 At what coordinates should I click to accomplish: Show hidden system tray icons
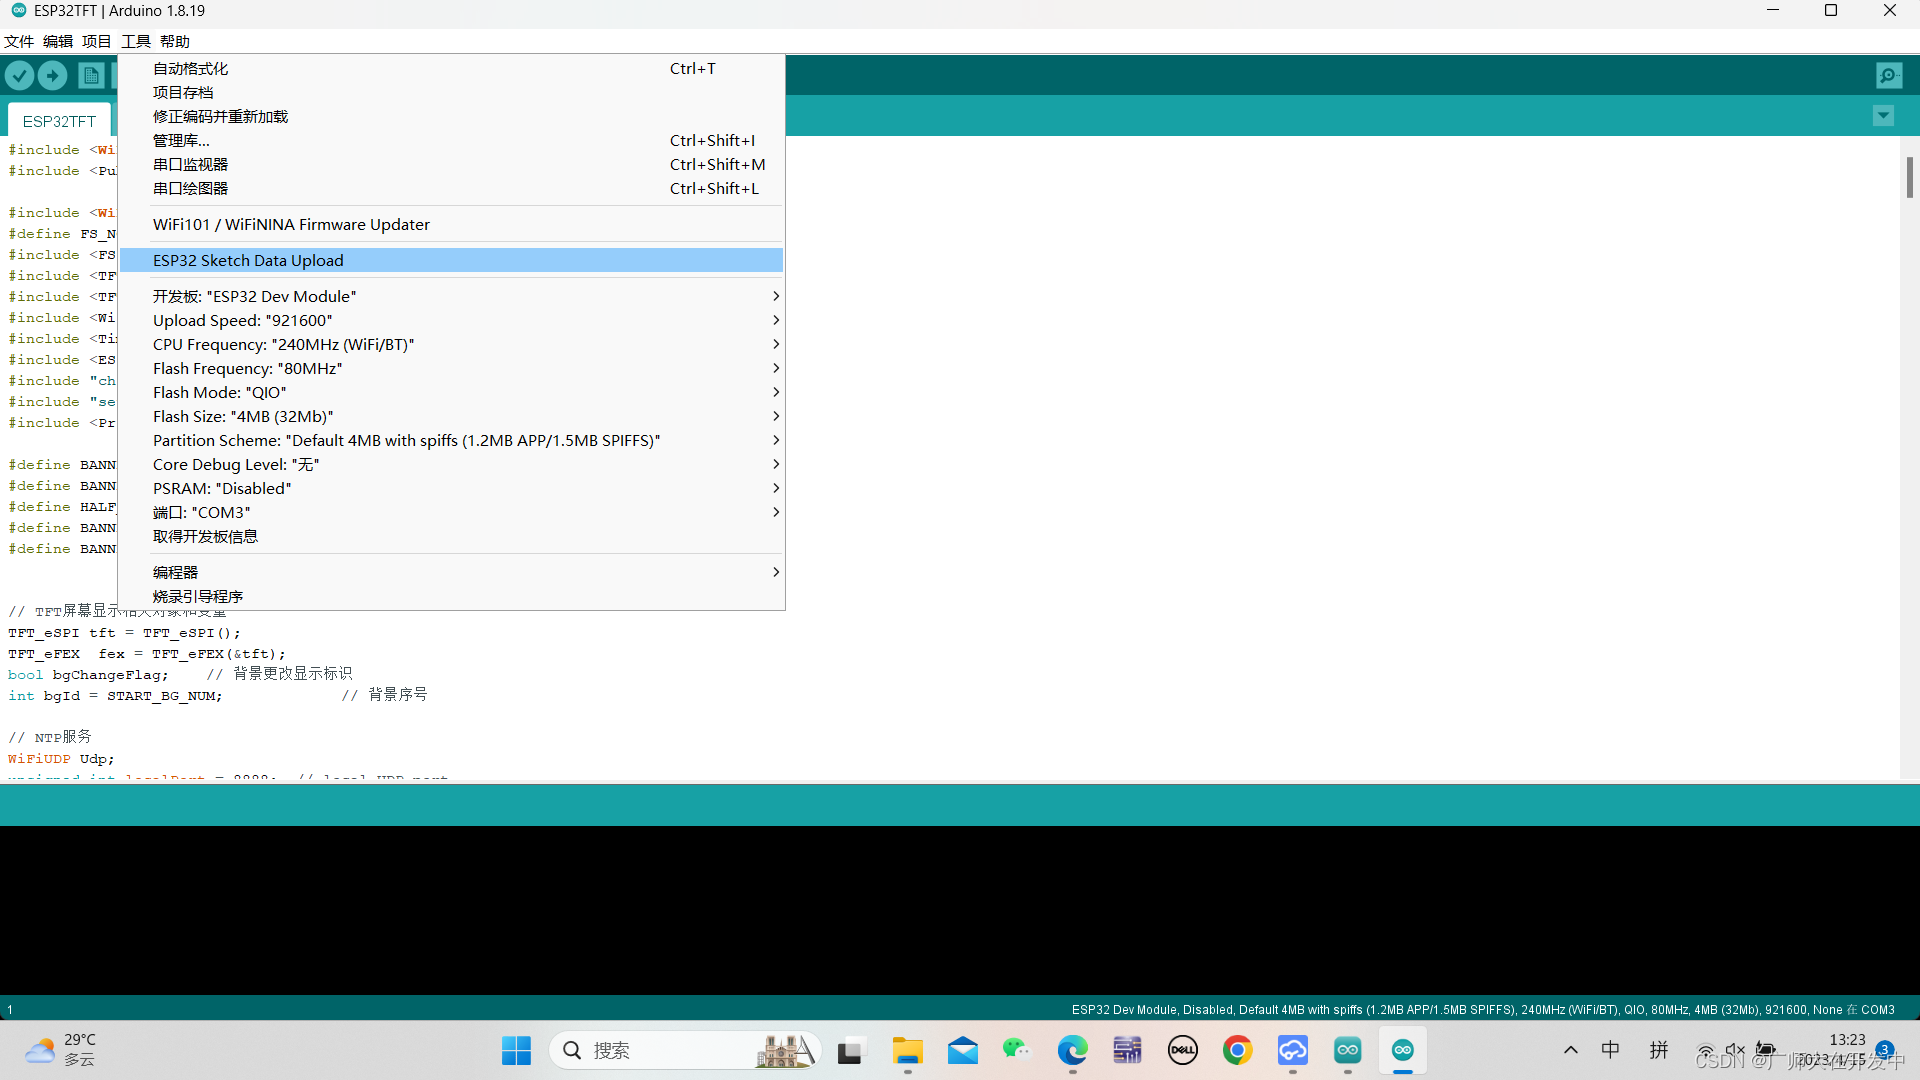point(1570,1050)
